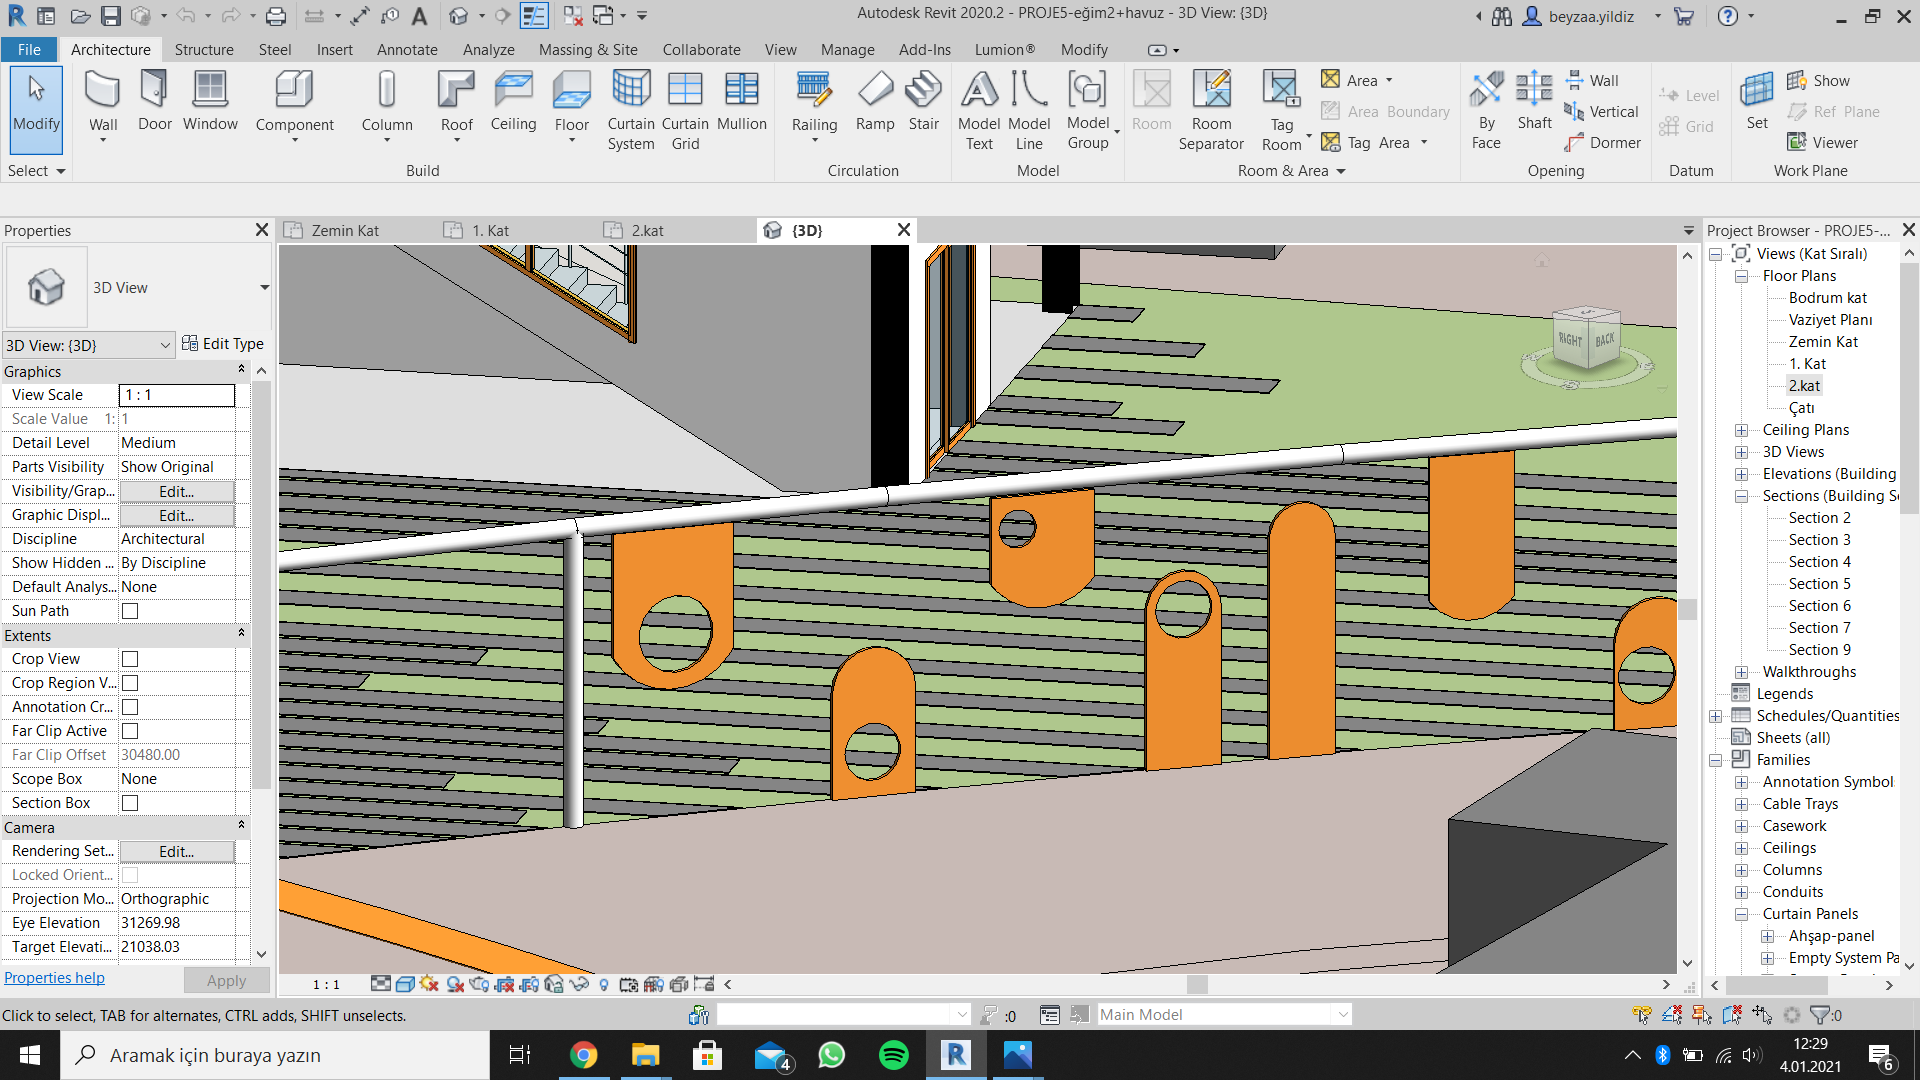This screenshot has height=1080, width=1920.
Task: Select the Room Separator tool
Action: (x=1211, y=110)
